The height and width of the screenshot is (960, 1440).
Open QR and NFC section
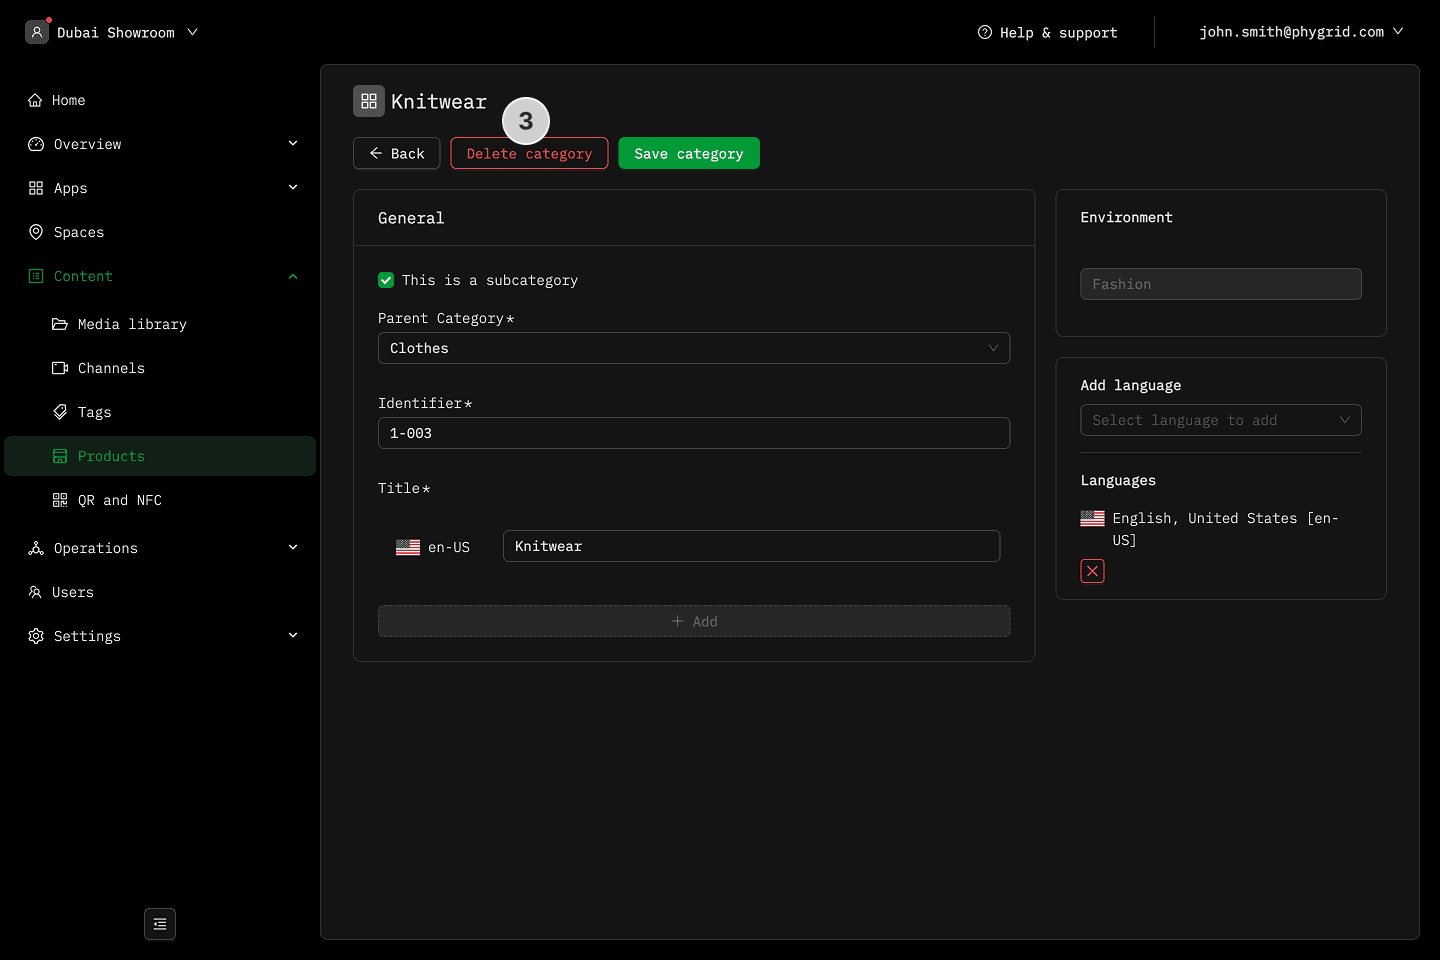click(x=119, y=500)
